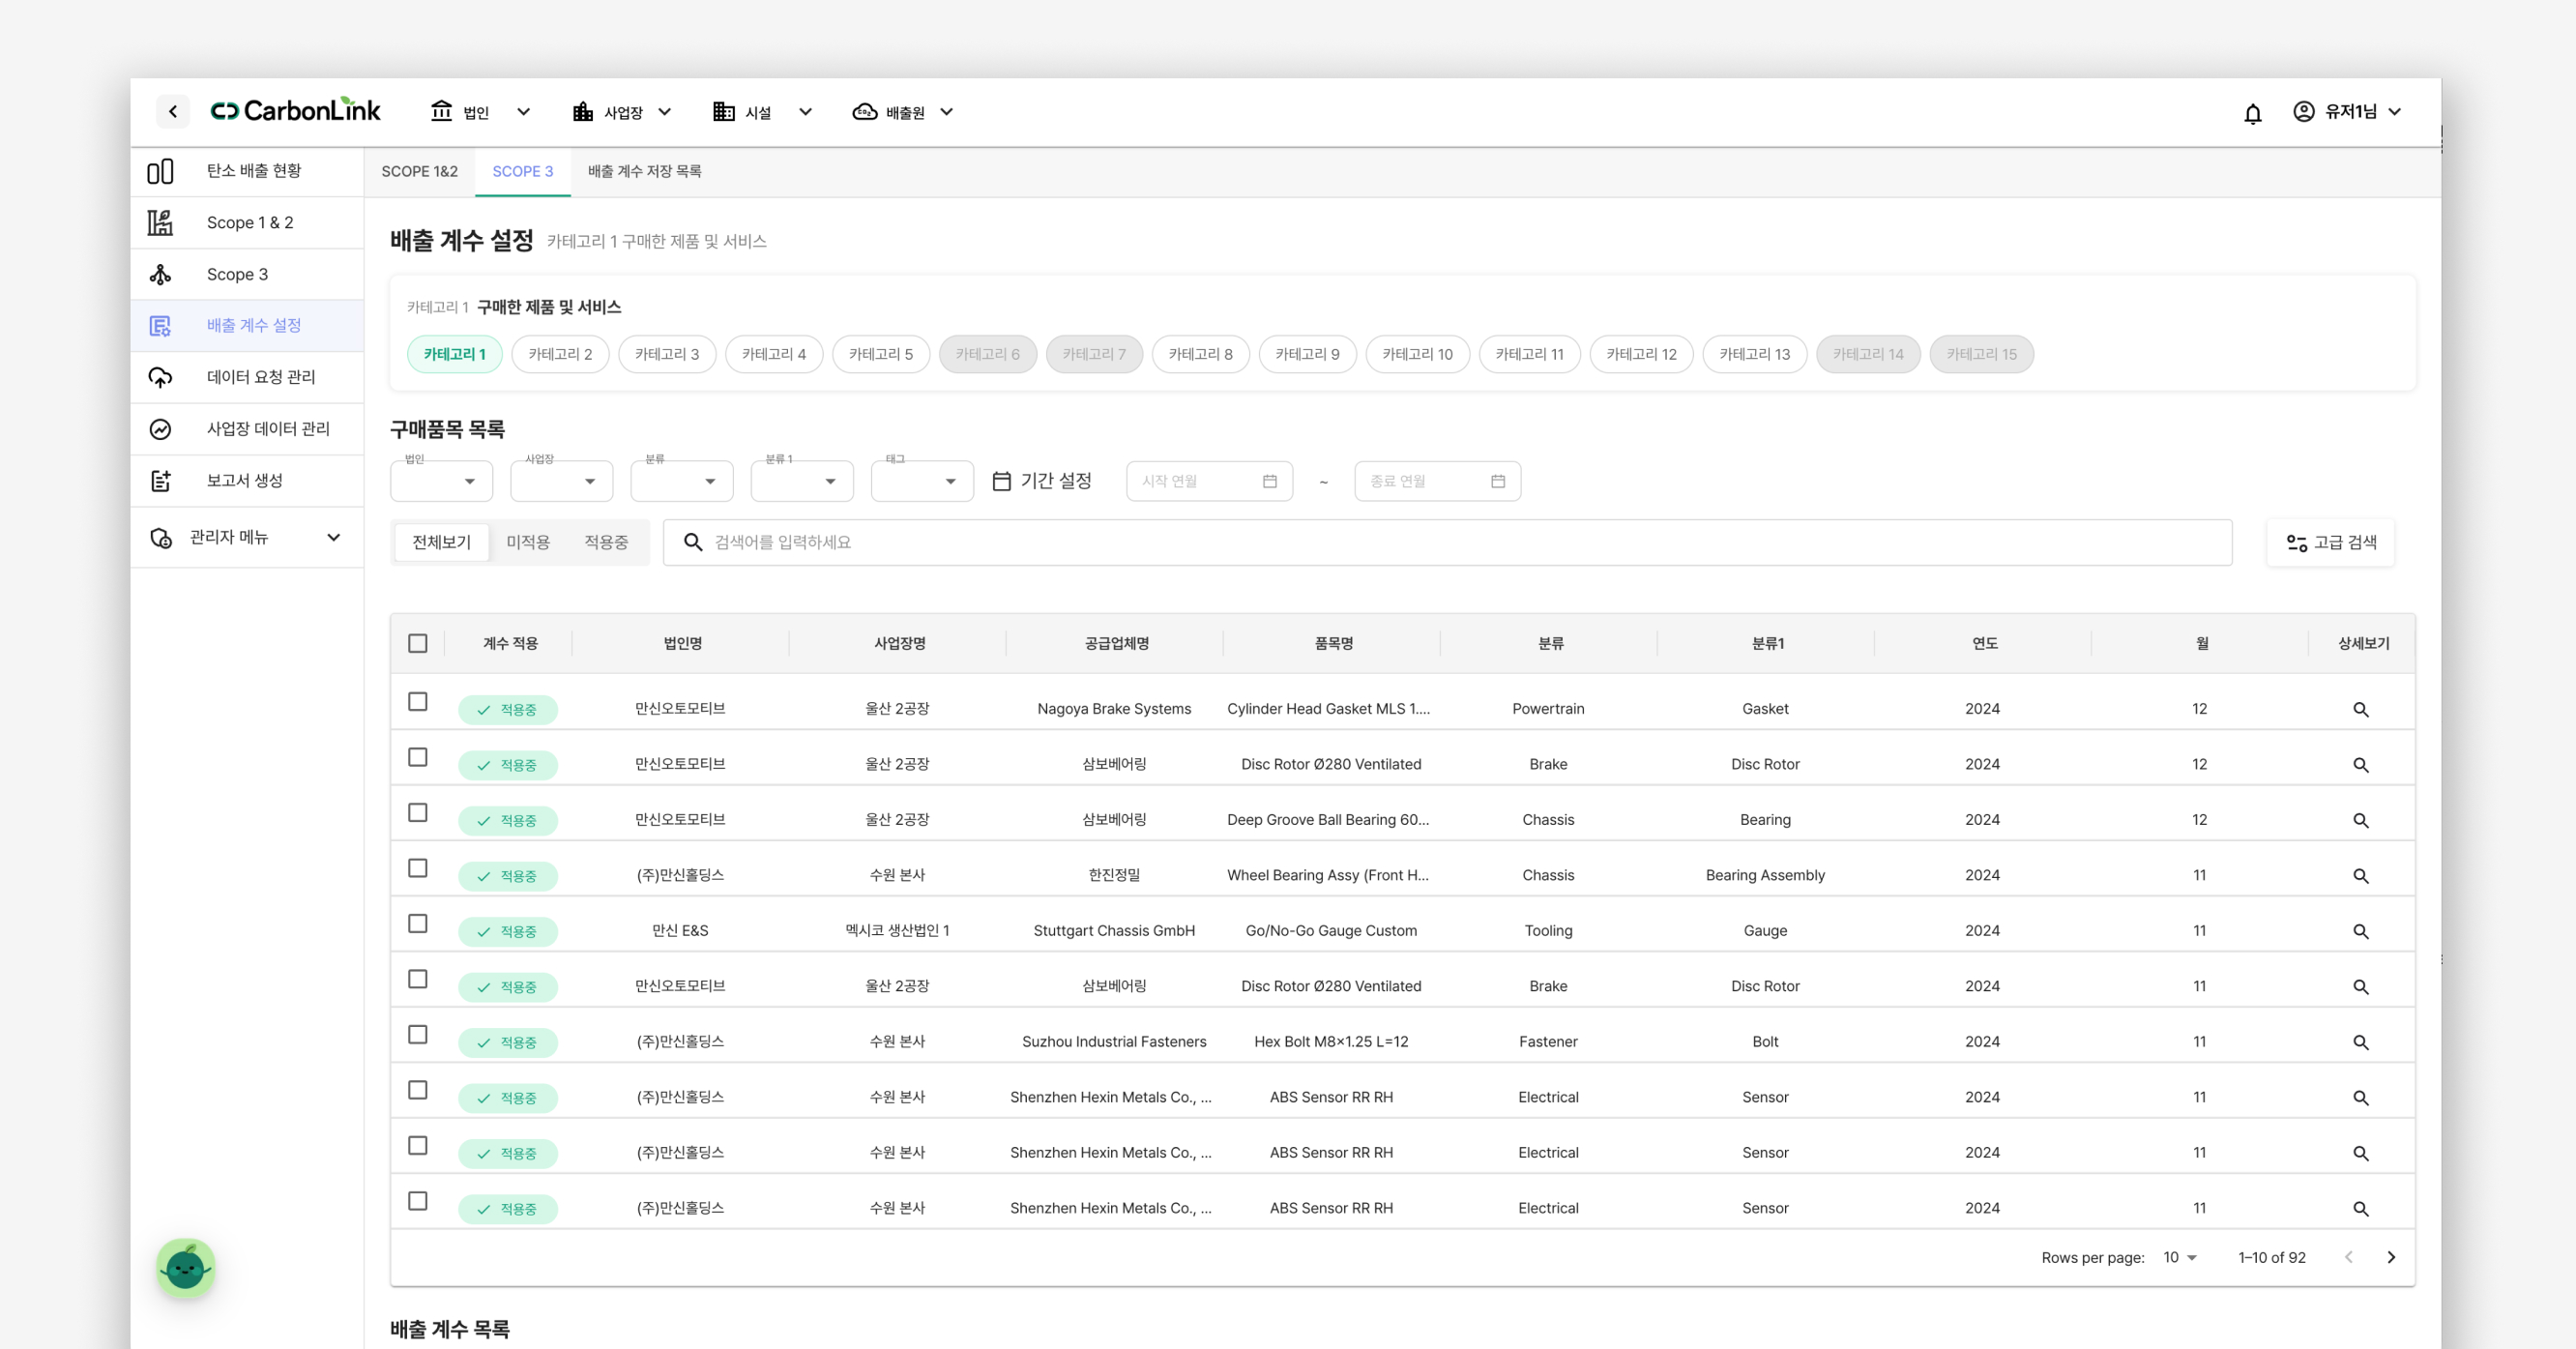The height and width of the screenshot is (1349, 2576).
Task: Open 보고서 생성 in sidebar
Action: (x=247, y=481)
